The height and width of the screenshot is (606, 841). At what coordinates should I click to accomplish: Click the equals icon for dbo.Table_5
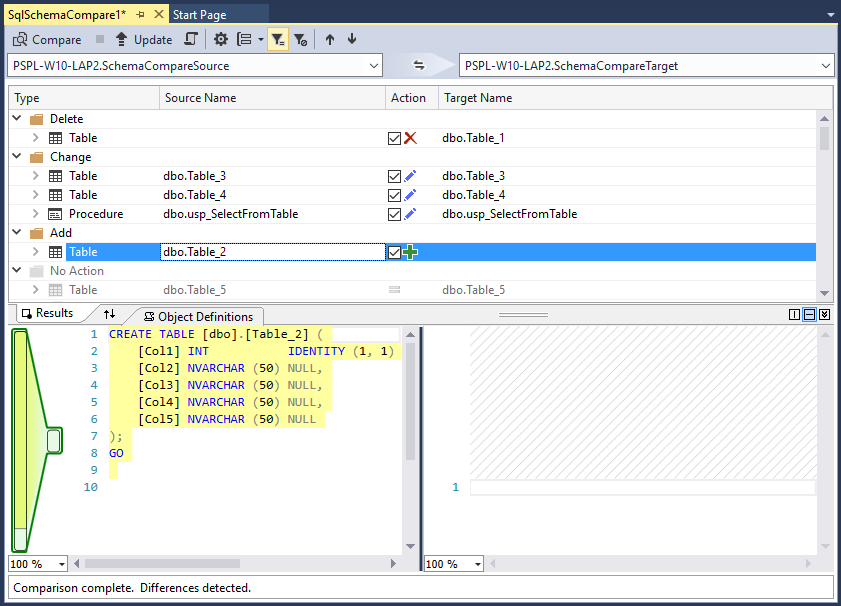click(394, 290)
